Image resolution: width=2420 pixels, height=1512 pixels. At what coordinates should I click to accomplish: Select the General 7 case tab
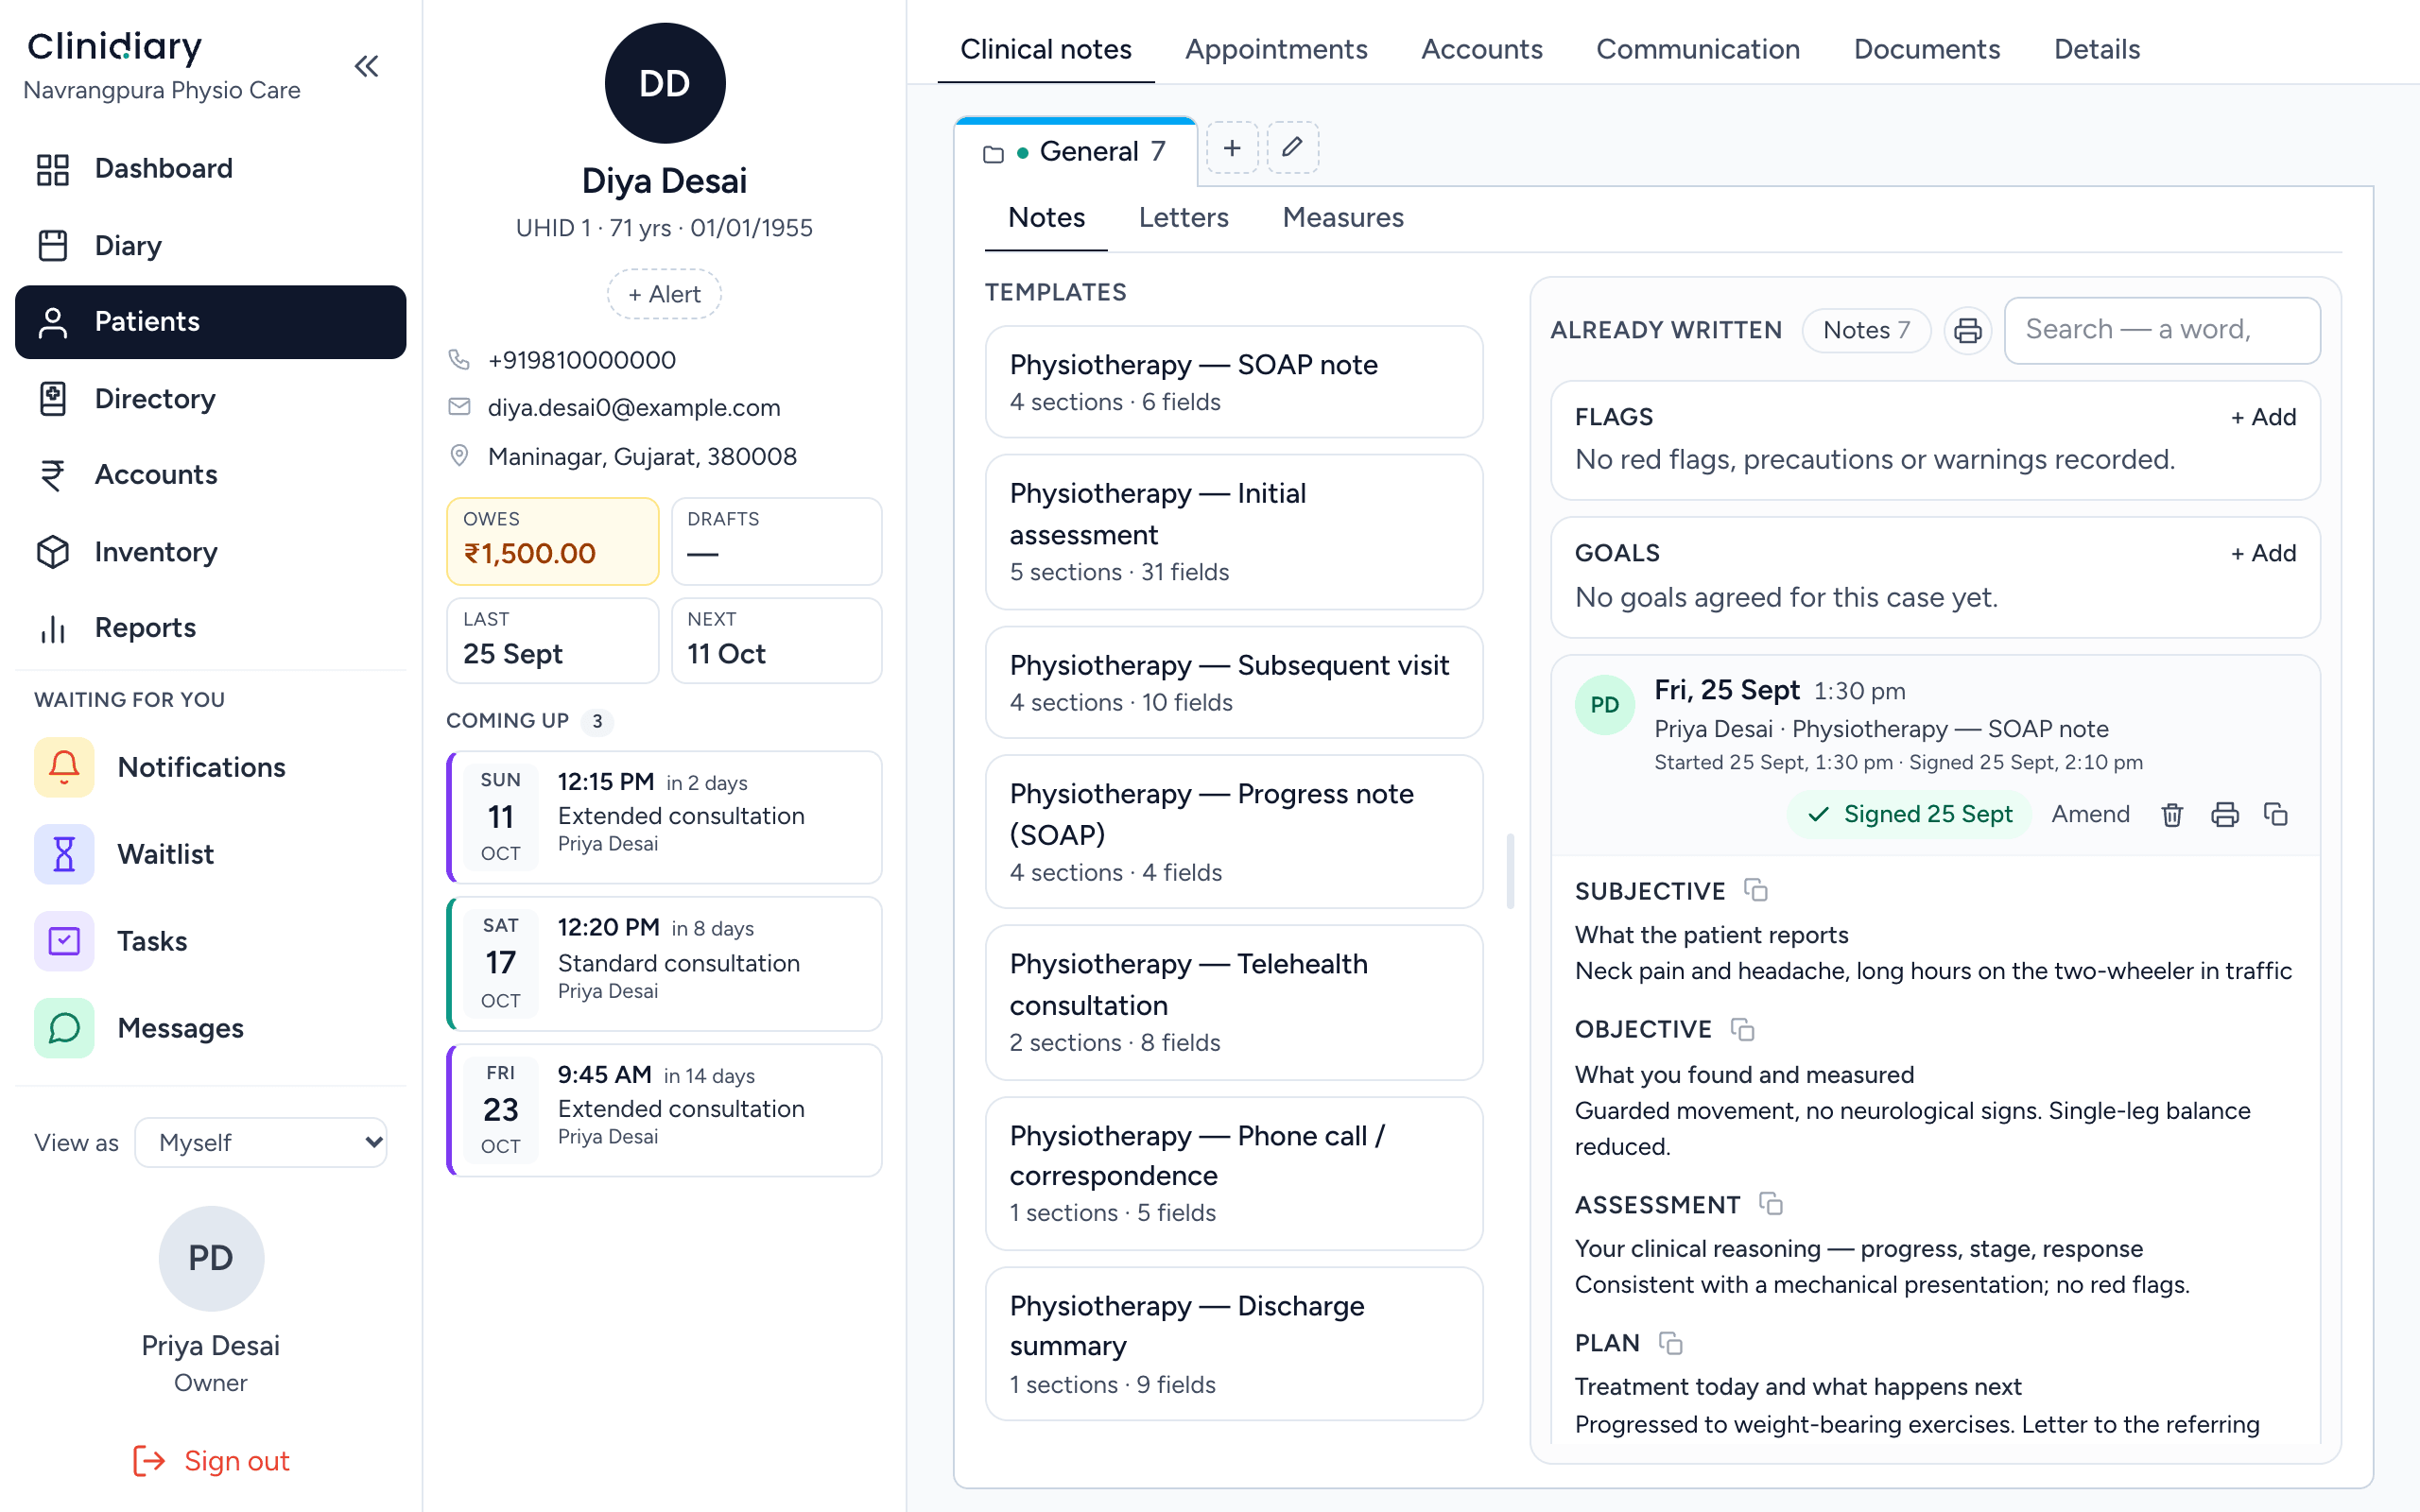point(1075,151)
